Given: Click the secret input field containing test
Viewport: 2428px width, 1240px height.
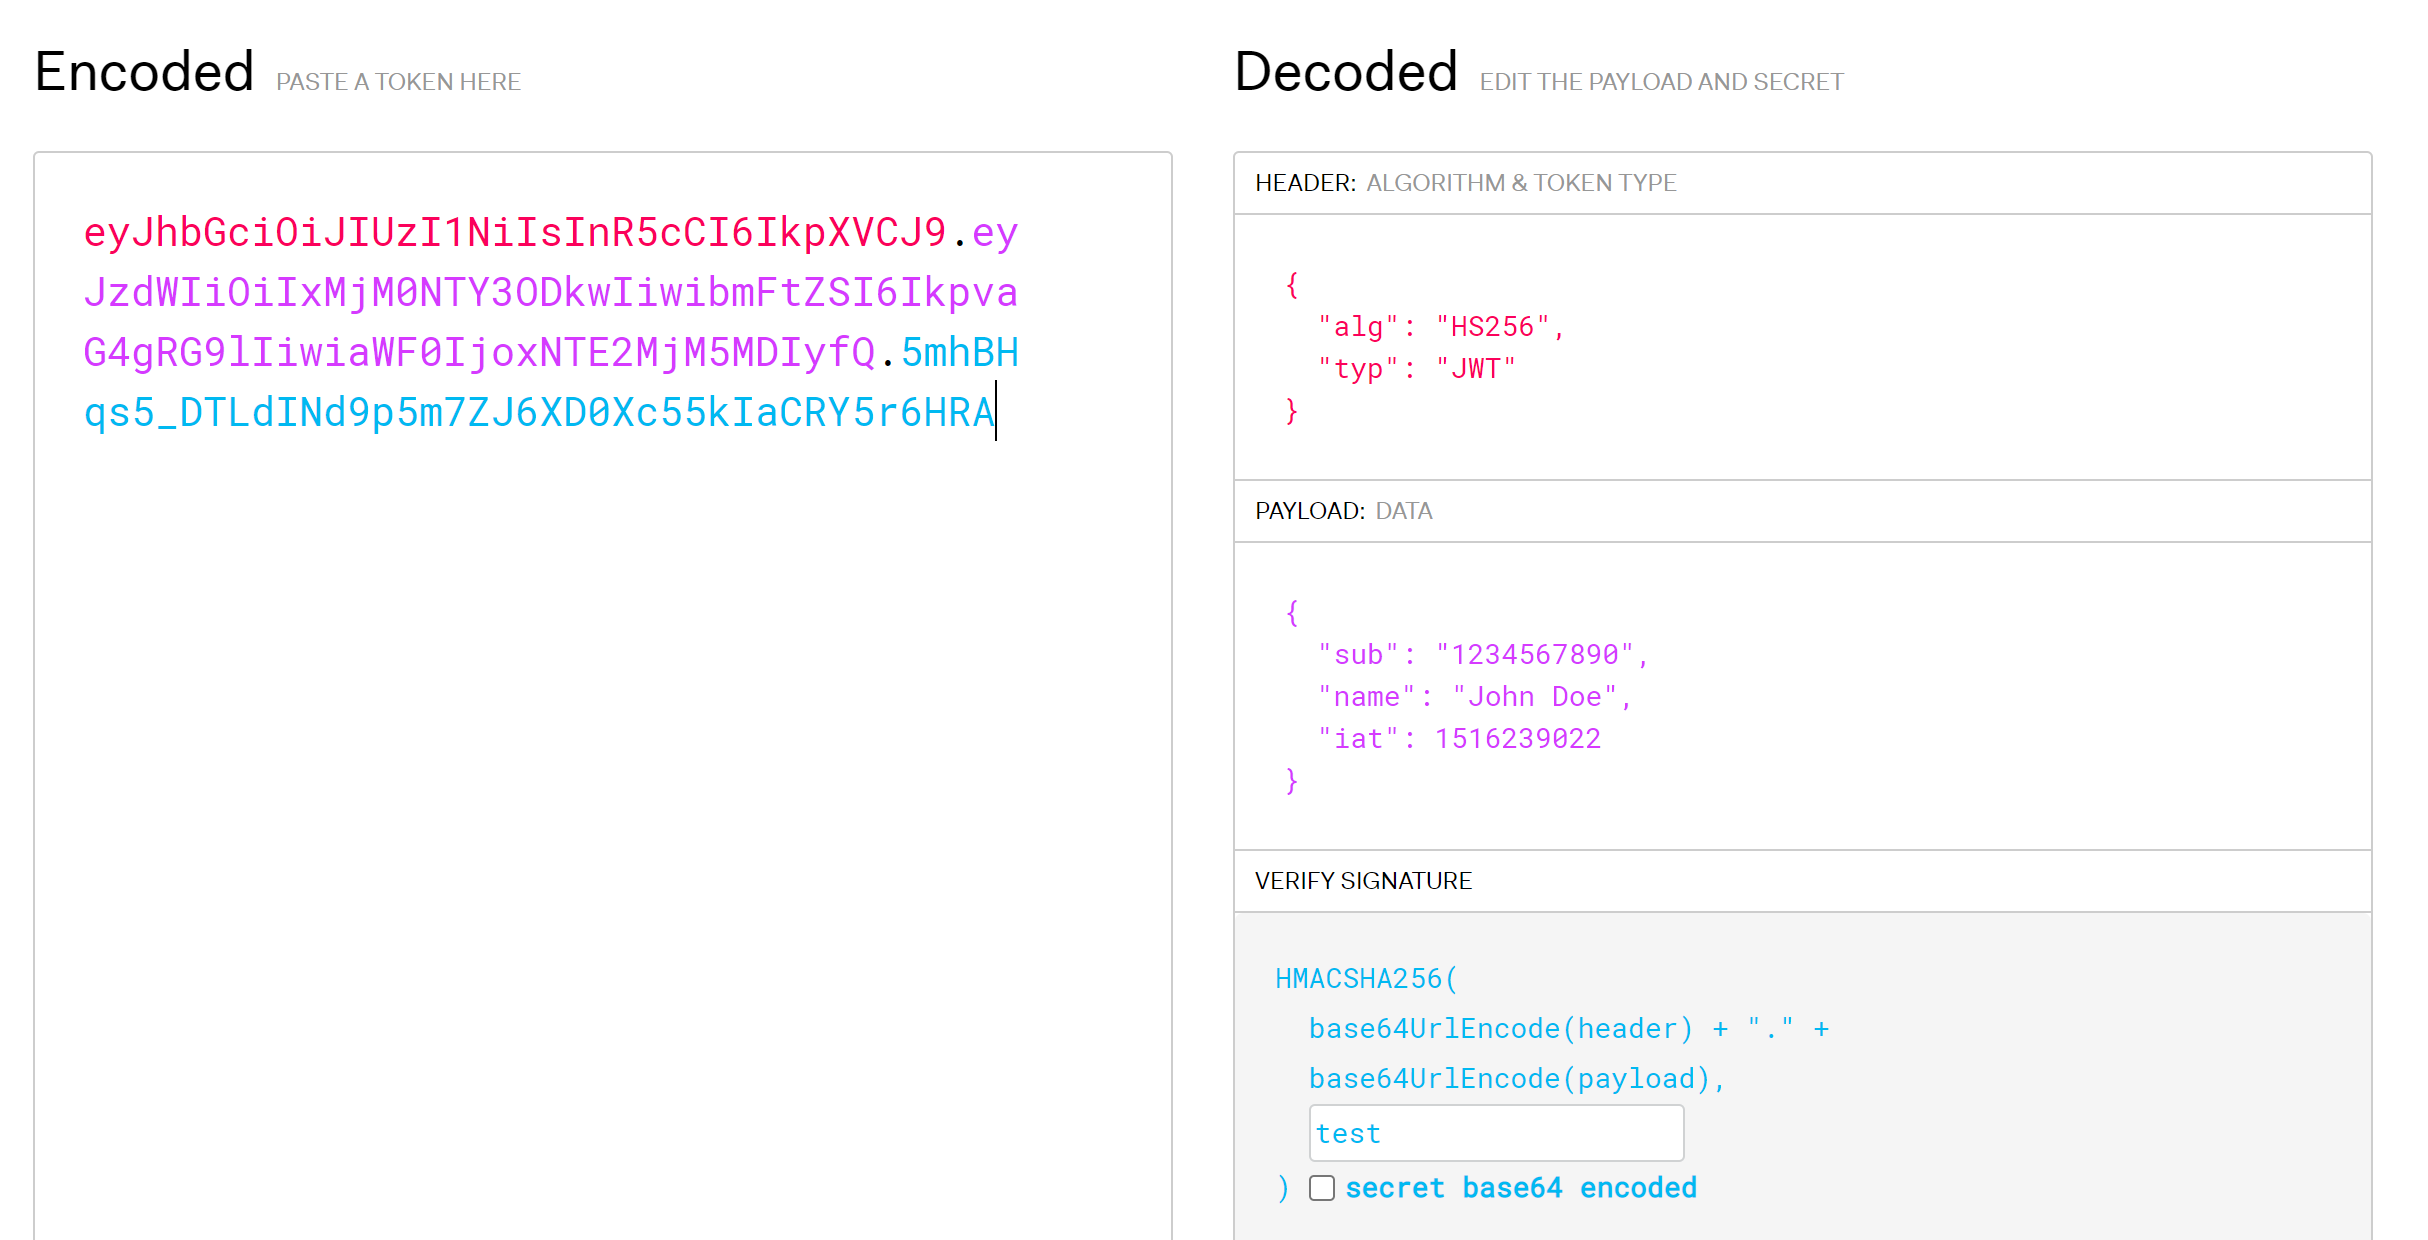Looking at the screenshot, I should 1496,1133.
